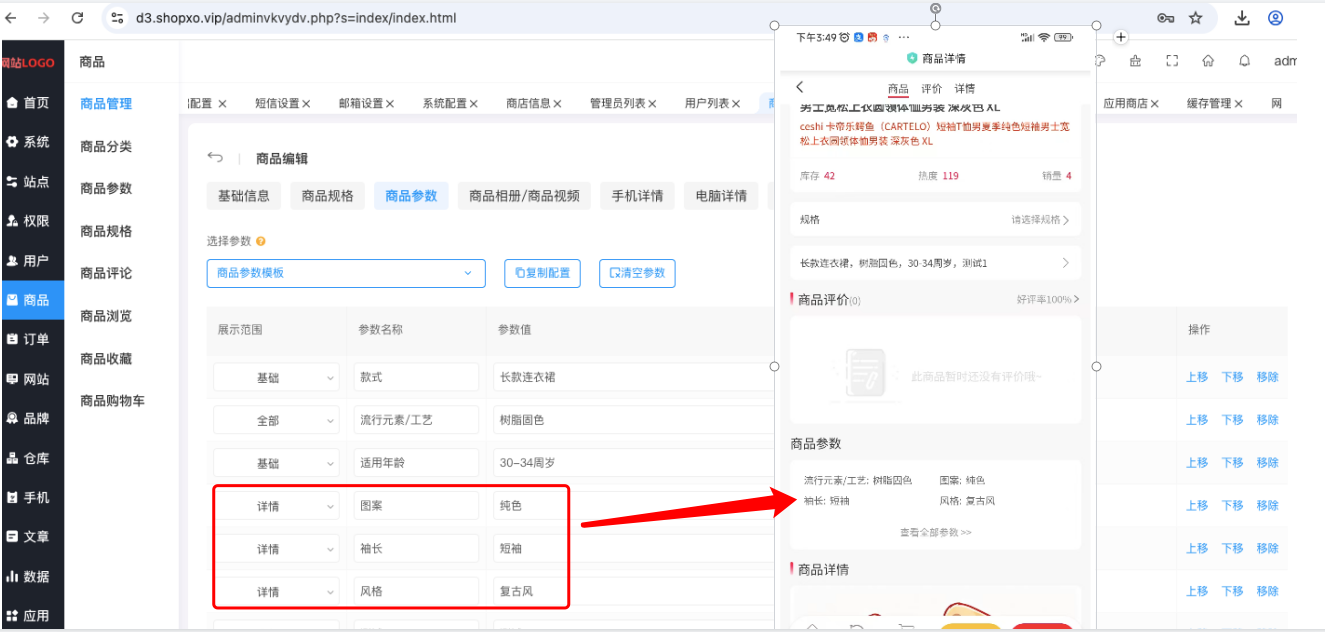Select the 电脑详情 tab
1325x632 pixels.
[722, 196]
